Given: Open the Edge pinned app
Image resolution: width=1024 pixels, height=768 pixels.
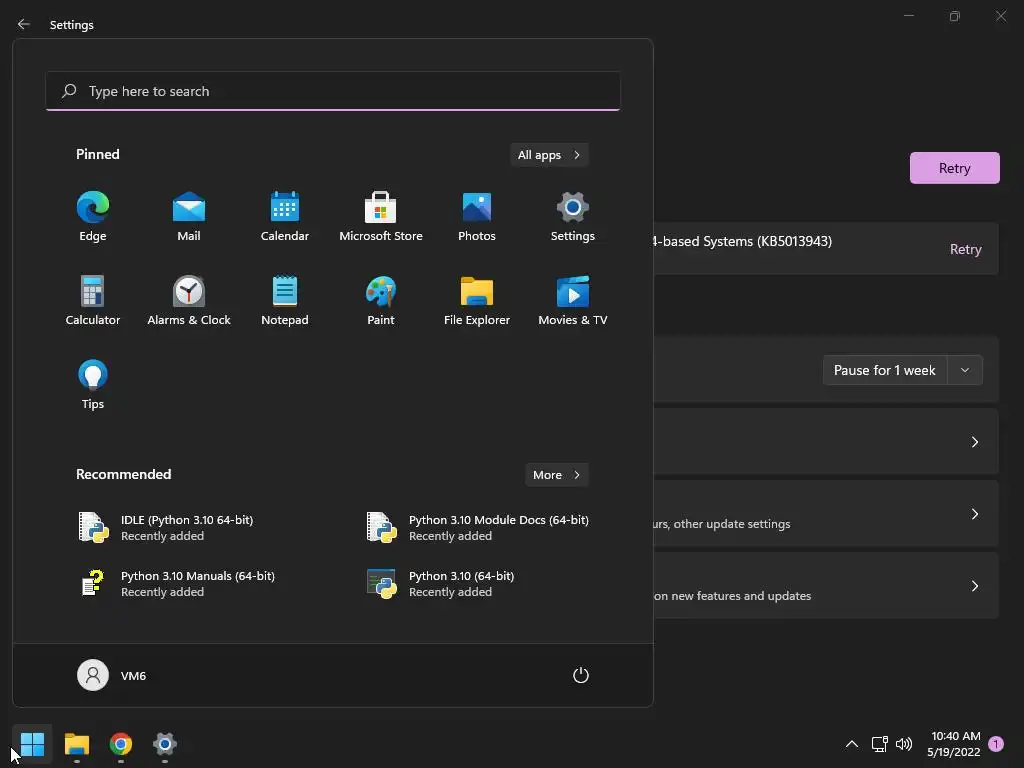Looking at the screenshot, I should click(93, 217).
